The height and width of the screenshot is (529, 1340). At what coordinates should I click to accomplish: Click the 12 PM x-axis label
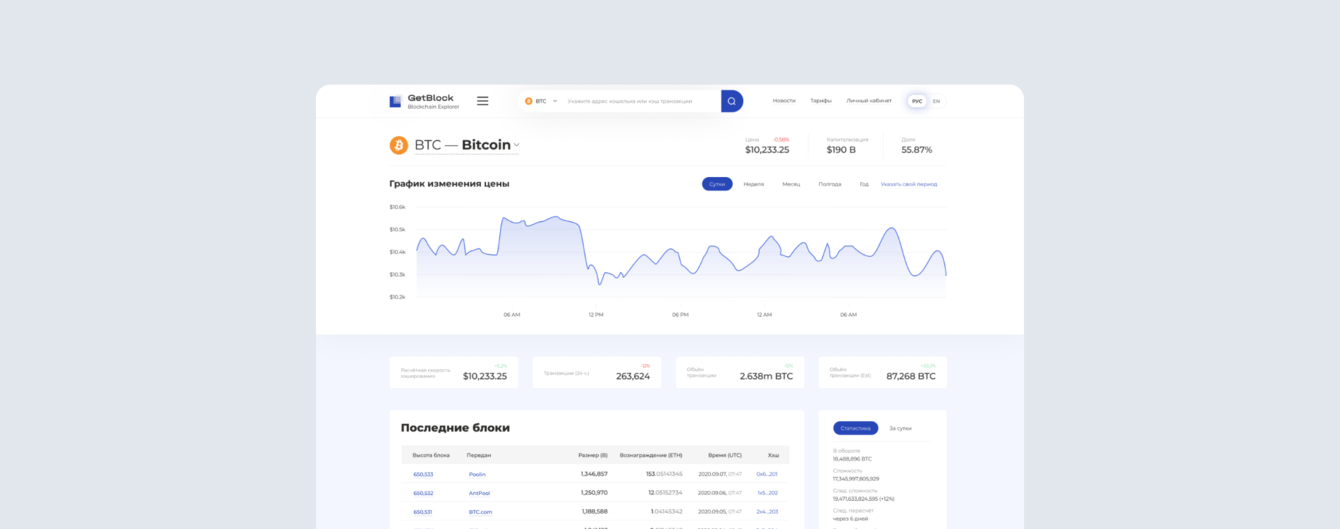click(596, 315)
